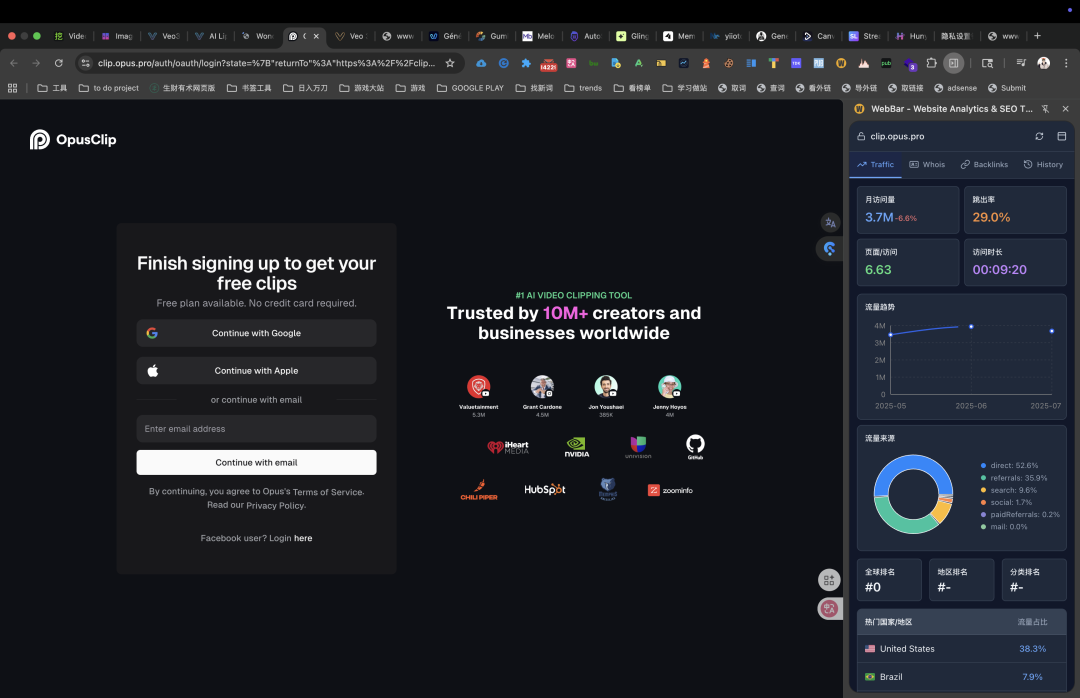Go back to previous page
This screenshot has width=1080, height=698.
pyautogui.click(x=14, y=63)
